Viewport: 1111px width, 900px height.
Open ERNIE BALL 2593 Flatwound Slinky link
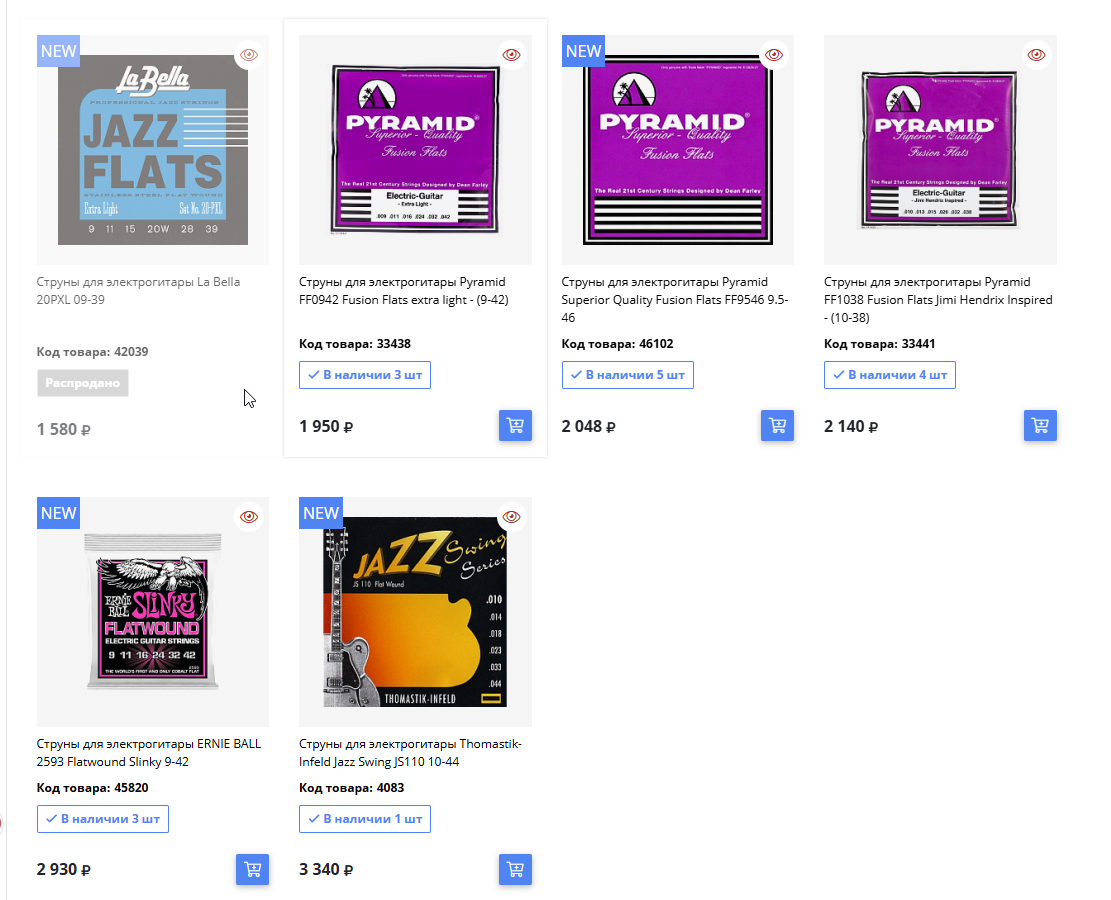(149, 753)
